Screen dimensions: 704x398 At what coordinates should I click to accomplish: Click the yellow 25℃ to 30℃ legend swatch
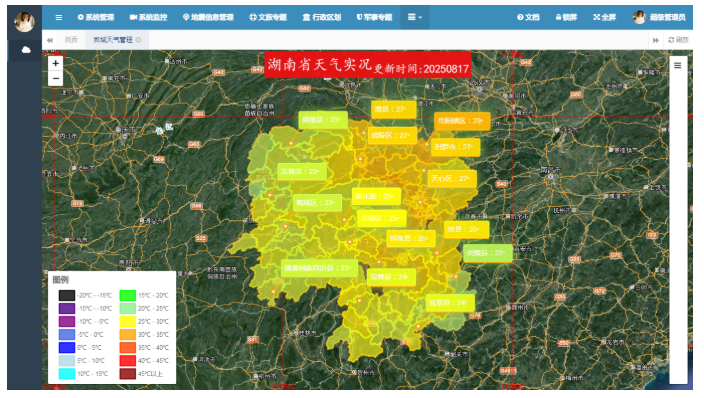(x=128, y=322)
